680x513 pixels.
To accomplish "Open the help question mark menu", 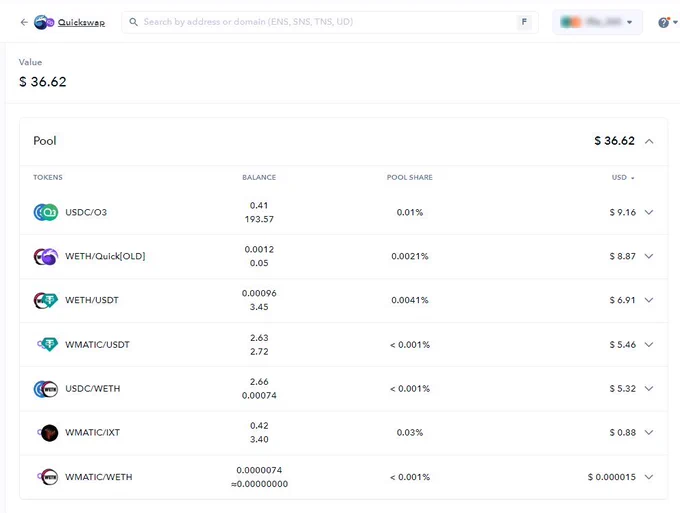I will 667,22.
